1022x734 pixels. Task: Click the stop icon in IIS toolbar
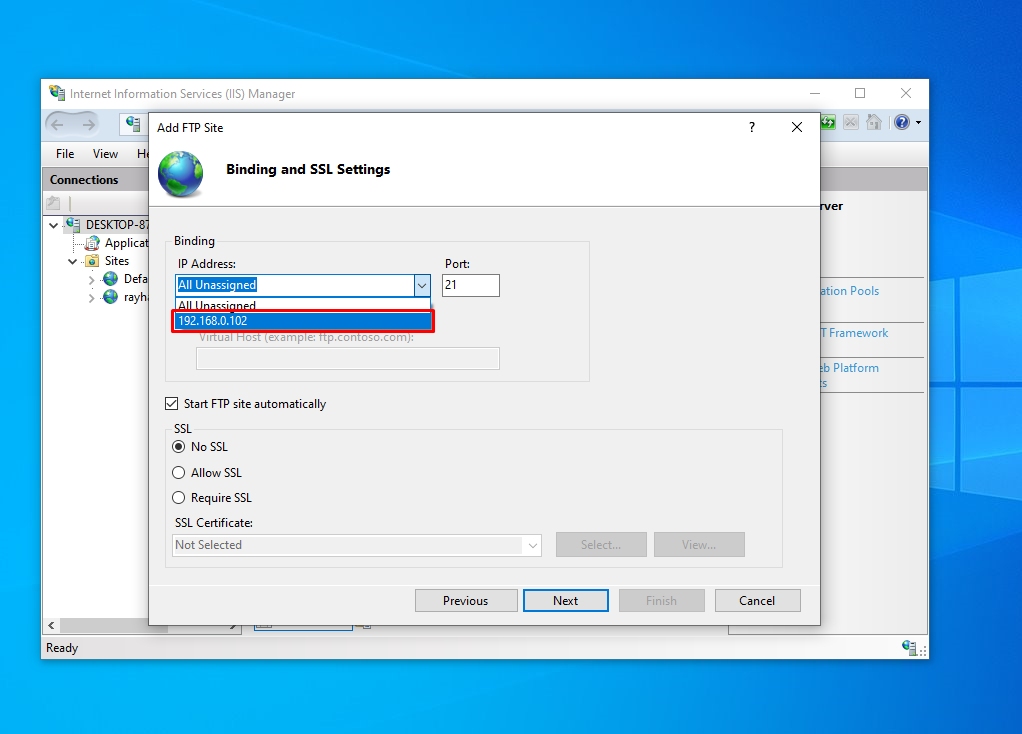pos(851,123)
